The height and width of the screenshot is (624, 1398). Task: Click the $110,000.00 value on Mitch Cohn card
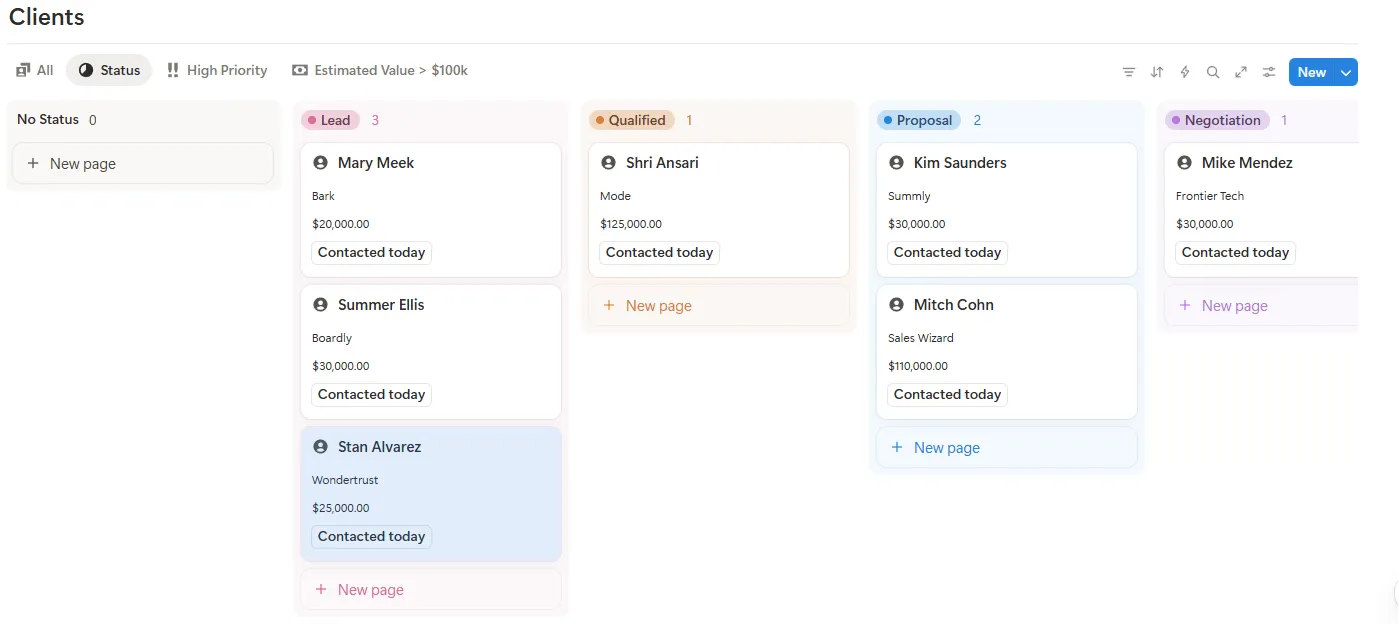(x=918, y=366)
